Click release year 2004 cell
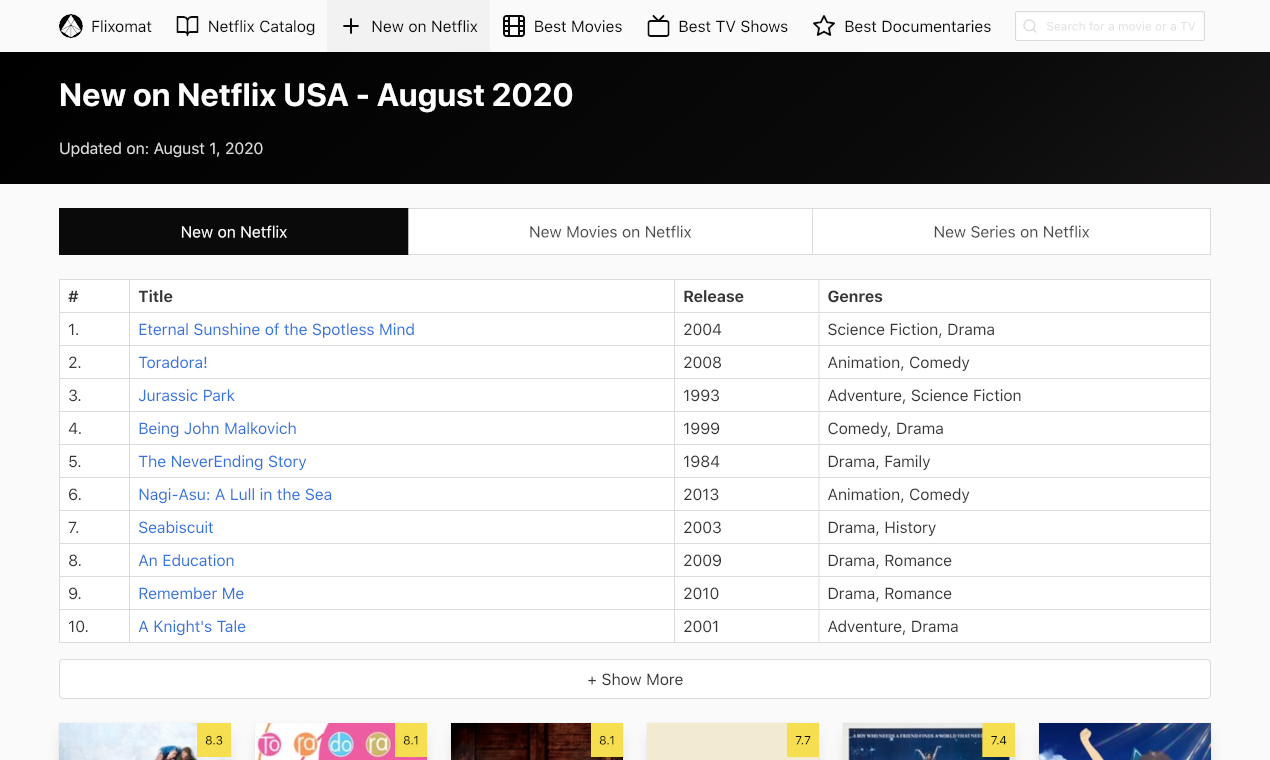1270x760 pixels. pos(746,329)
